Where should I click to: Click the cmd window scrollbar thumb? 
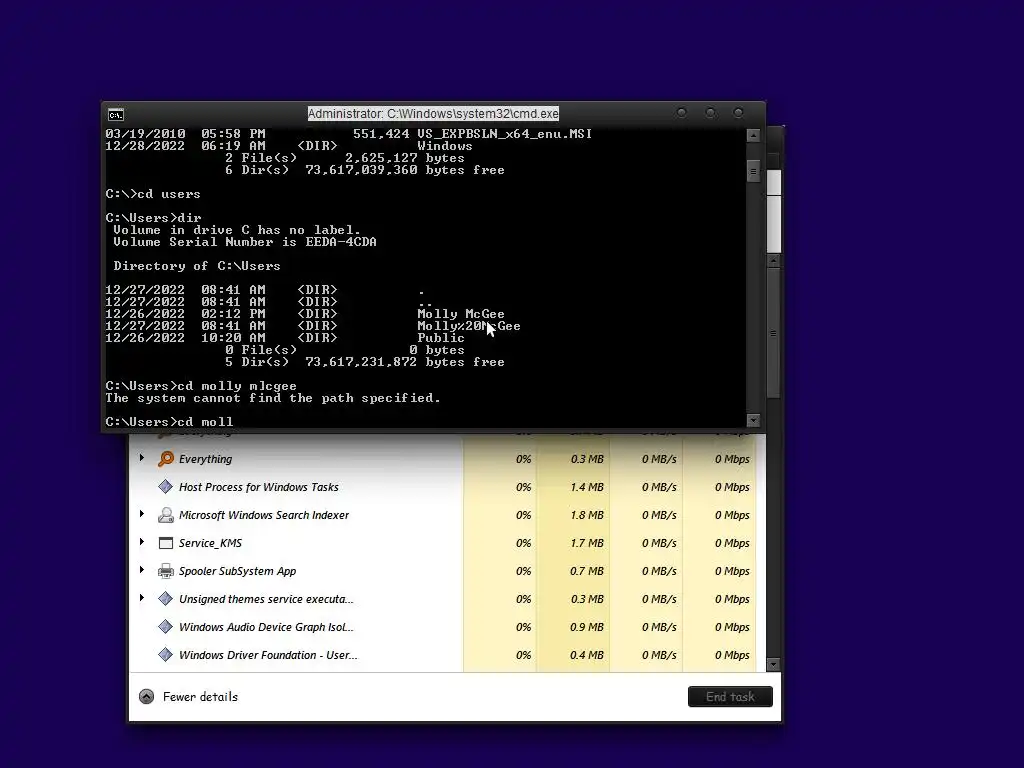tap(753, 172)
